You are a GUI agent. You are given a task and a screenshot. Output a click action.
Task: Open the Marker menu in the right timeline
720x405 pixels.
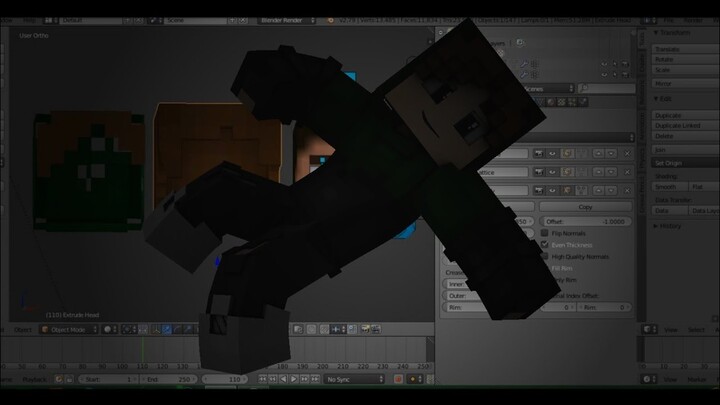[697, 379]
